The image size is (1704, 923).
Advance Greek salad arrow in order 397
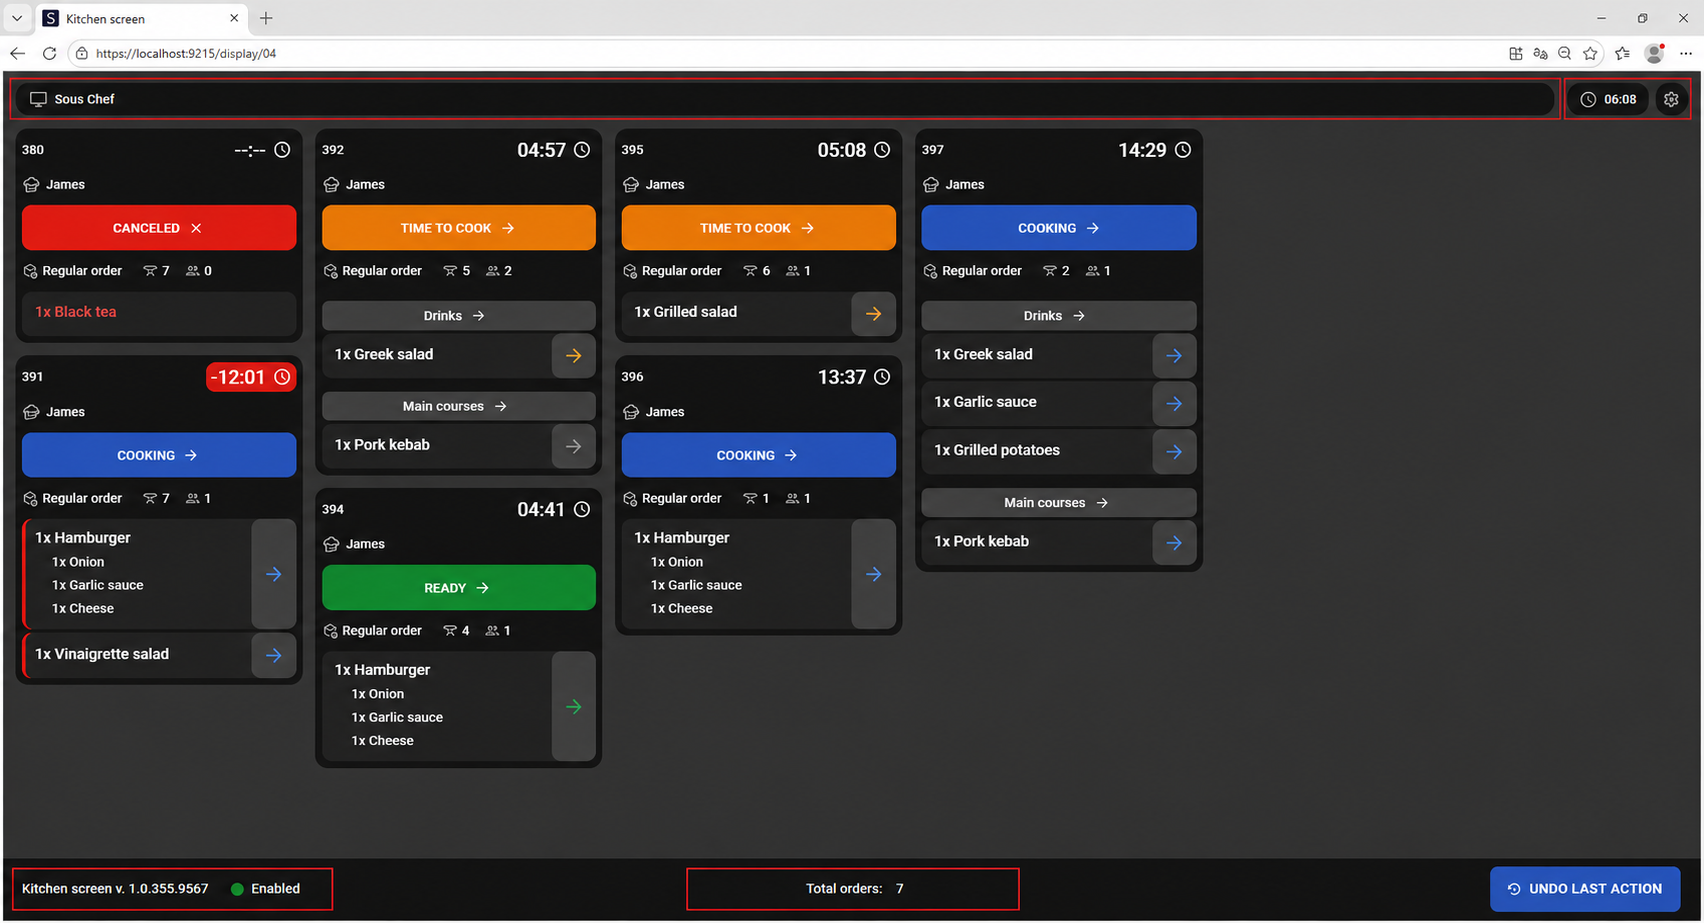1174,355
